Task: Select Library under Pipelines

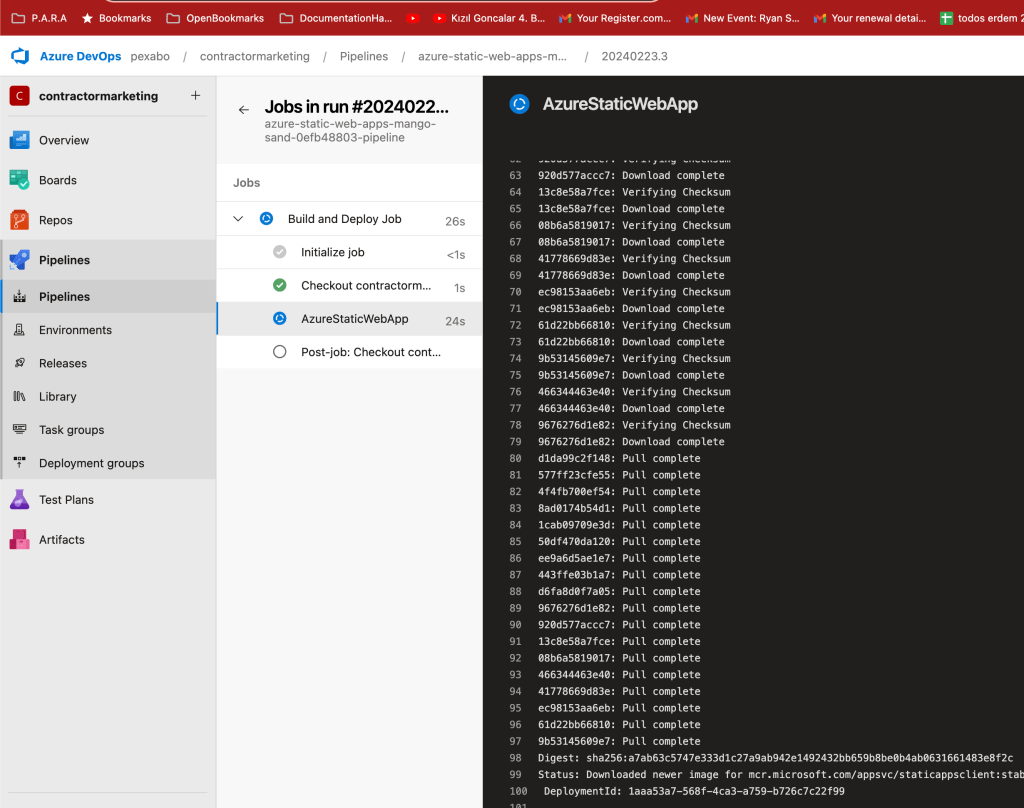Action: click(57, 396)
